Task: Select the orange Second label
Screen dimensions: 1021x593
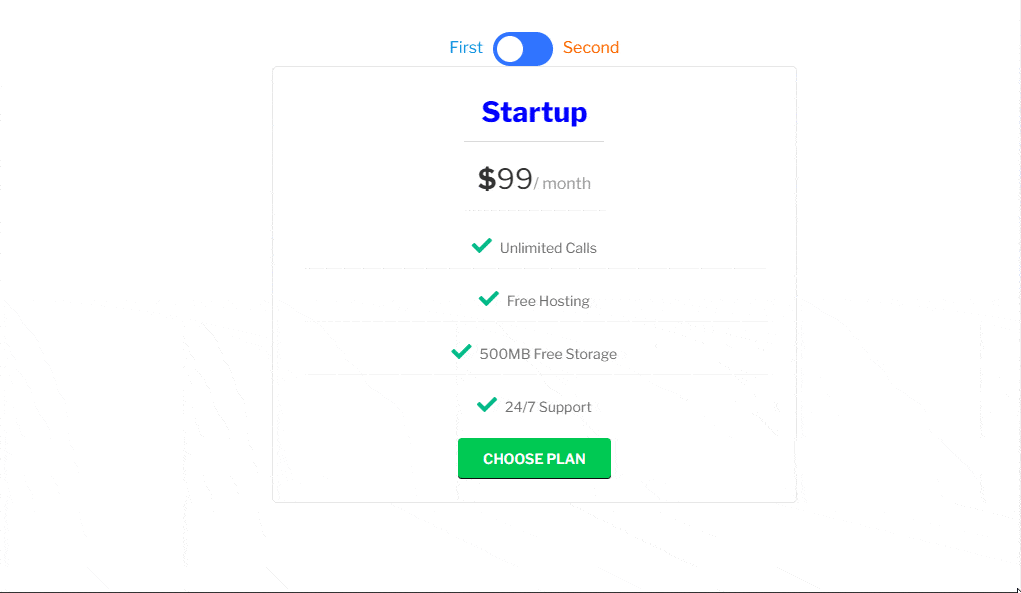Action: (x=591, y=48)
